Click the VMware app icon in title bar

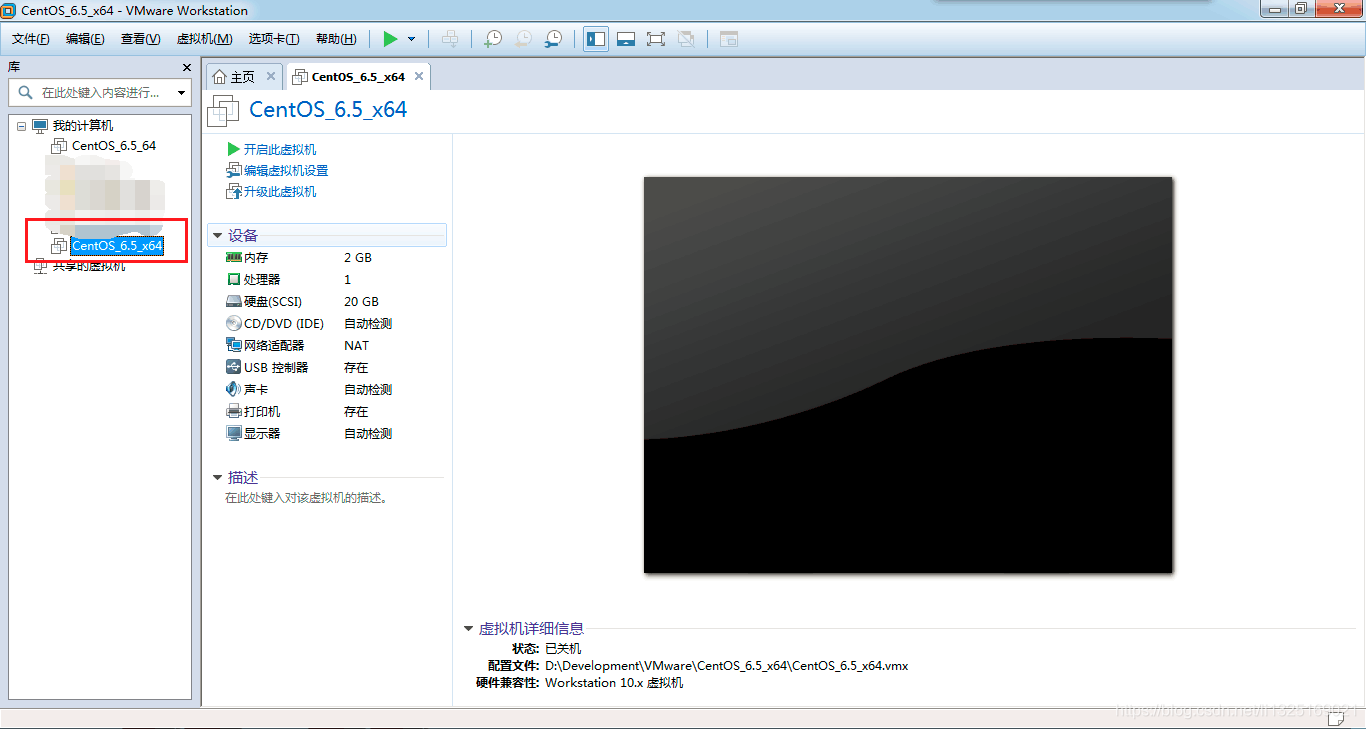(9, 10)
